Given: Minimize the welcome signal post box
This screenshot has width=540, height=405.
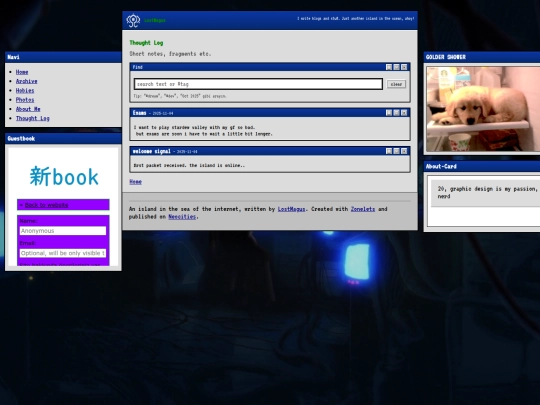Looking at the screenshot, I should [x=389, y=151].
